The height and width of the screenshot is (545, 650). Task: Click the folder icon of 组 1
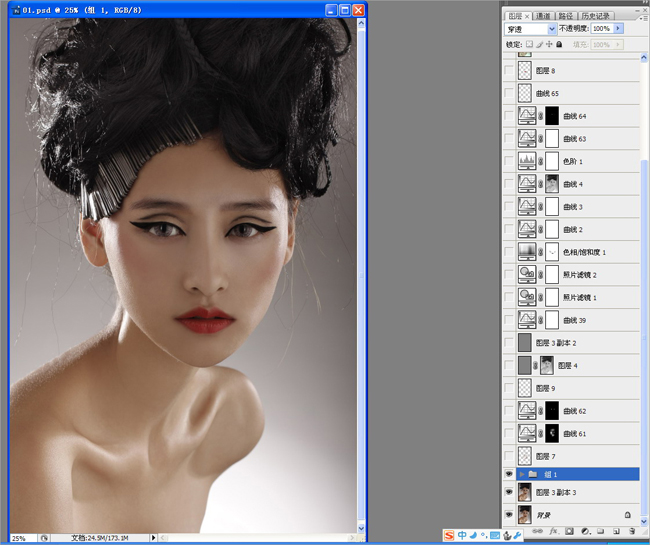533,474
